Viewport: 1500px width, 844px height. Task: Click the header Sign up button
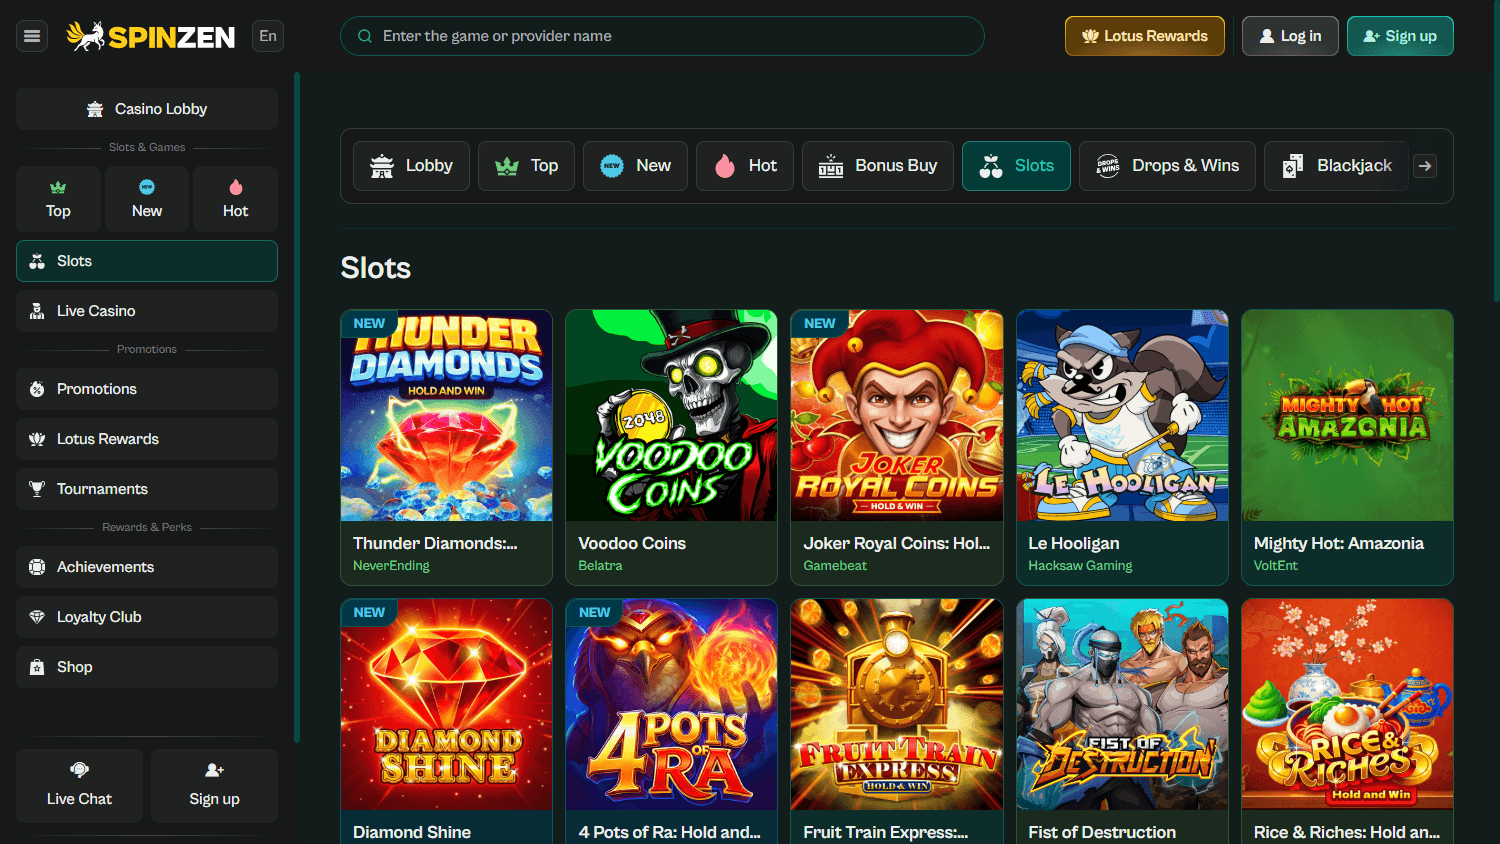coord(1400,36)
